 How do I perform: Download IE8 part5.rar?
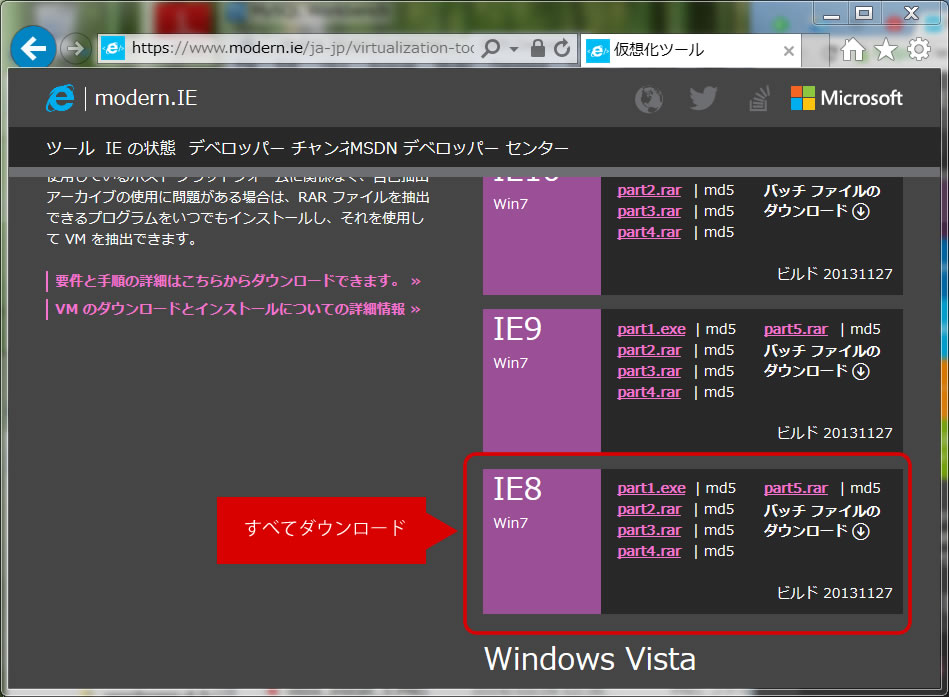(x=795, y=488)
